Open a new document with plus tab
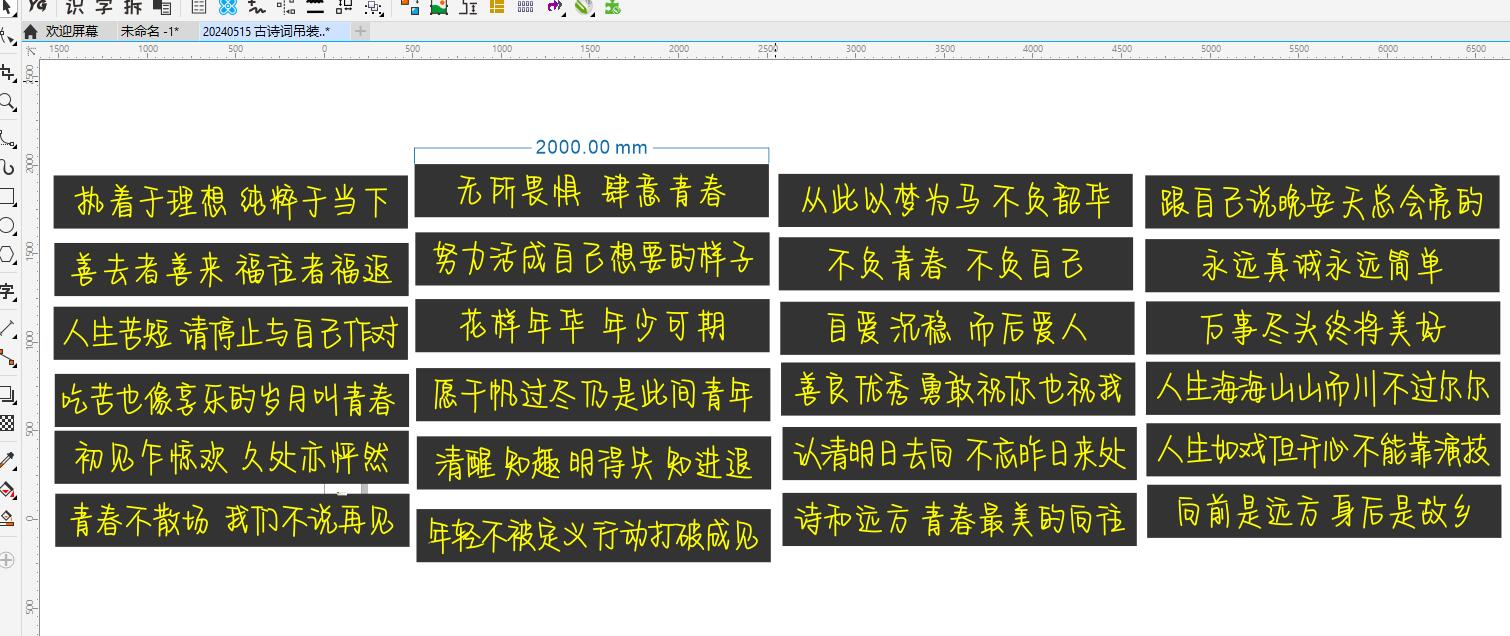This screenshot has width=1510, height=636. coord(361,31)
